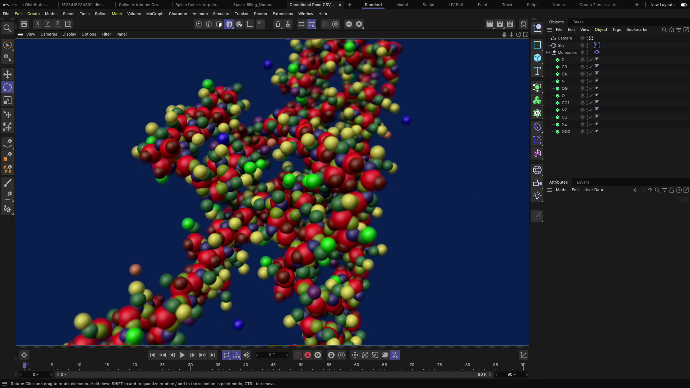The width and height of the screenshot is (690, 388).
Task: Select the Move tool in left toolbar
Action: pos(7,74)
